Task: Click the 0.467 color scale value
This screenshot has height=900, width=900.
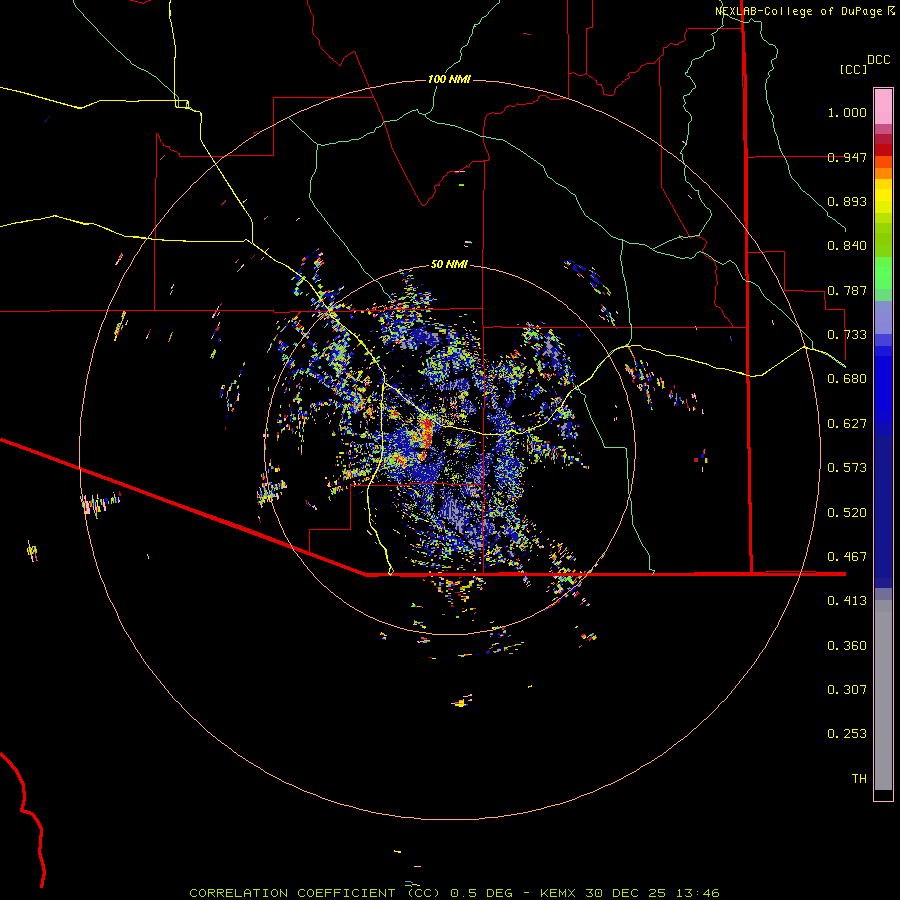Action: click(x=847, y=557)
